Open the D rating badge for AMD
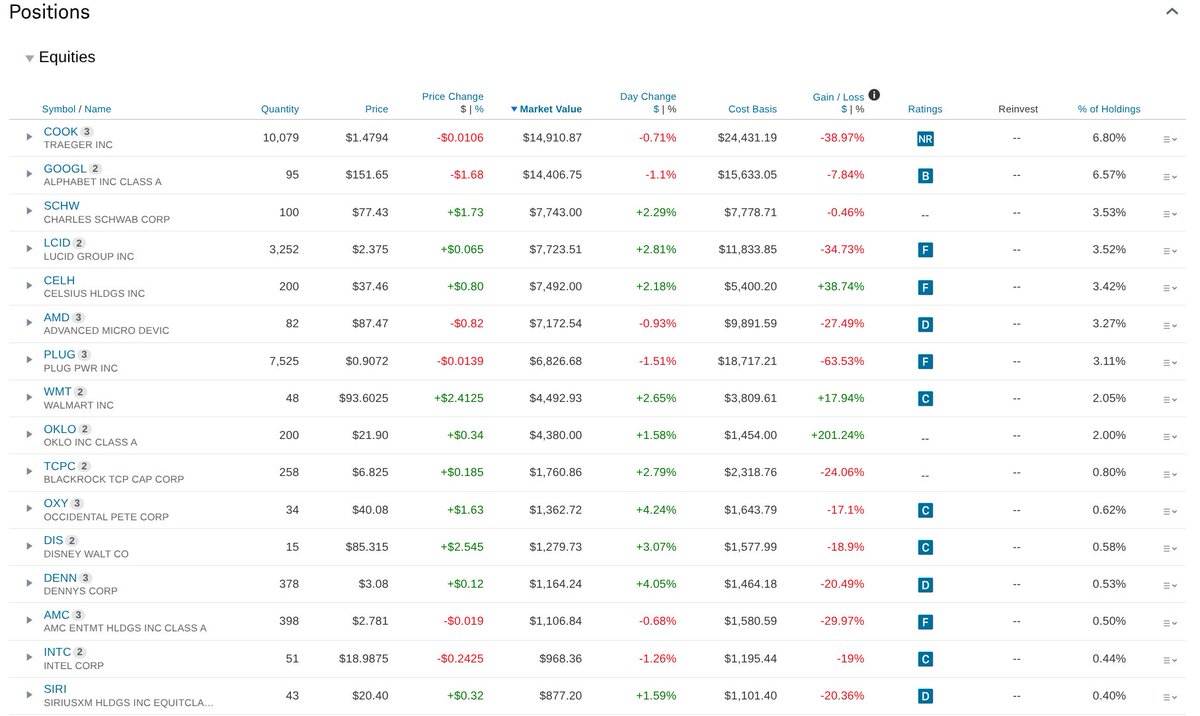This screenshot has height=716, width=1200. 925,324
